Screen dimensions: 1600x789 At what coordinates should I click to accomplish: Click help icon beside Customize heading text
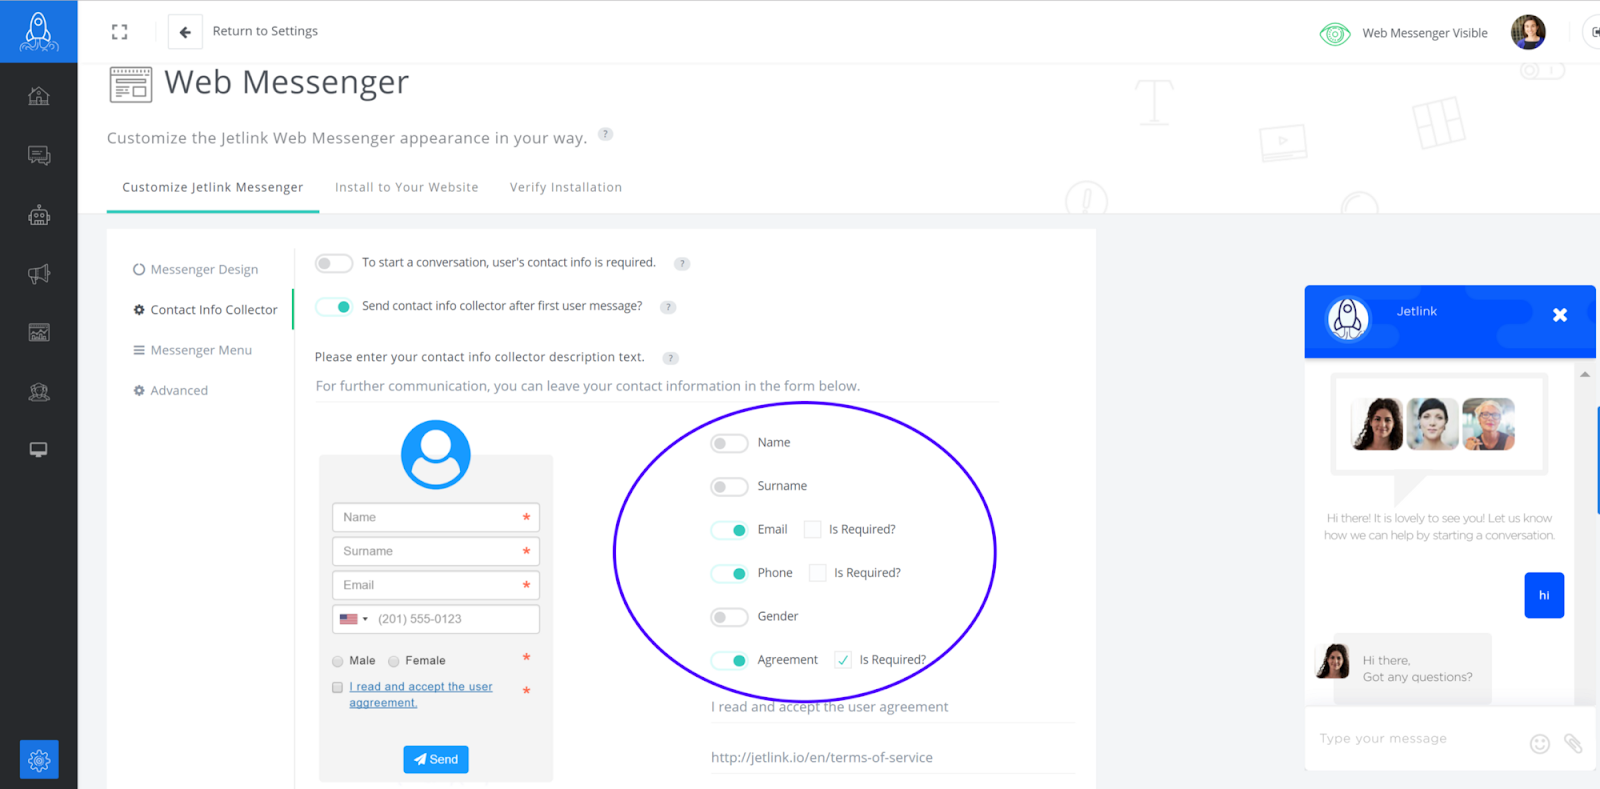coord(605,134)
